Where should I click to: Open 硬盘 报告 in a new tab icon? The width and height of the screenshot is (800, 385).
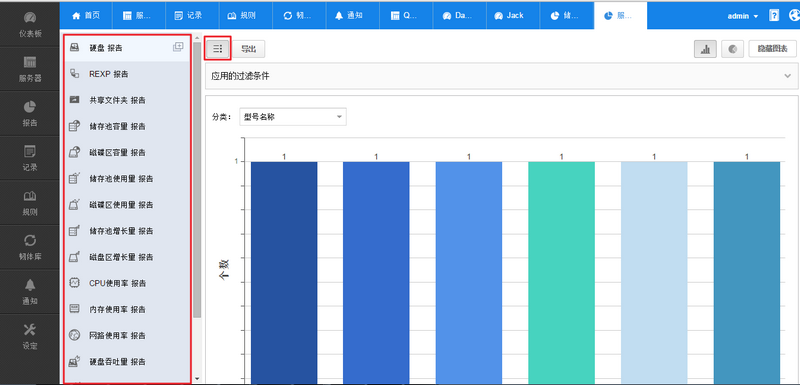point(178,47)
